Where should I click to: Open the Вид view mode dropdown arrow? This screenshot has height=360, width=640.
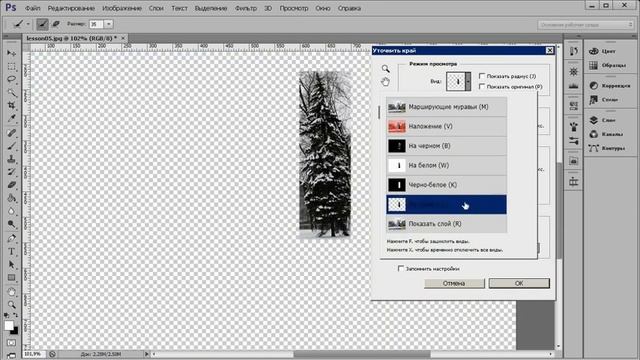tap(468, 81)
